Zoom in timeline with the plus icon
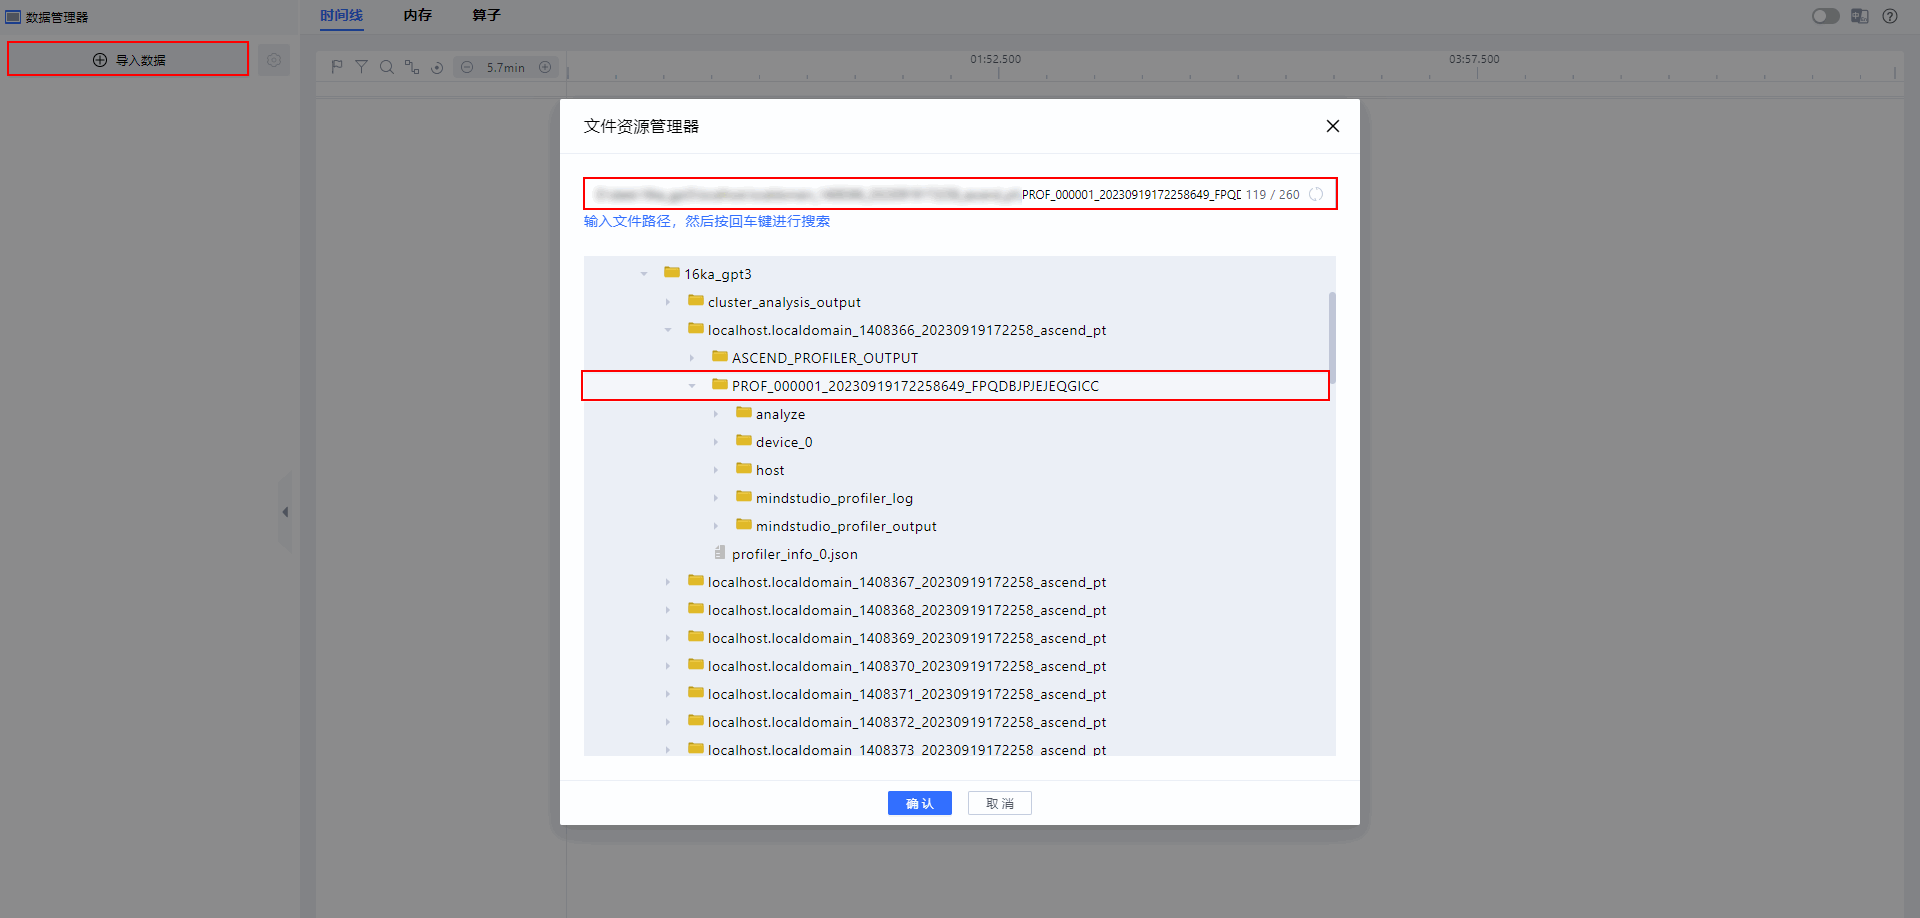 [545, 67]
